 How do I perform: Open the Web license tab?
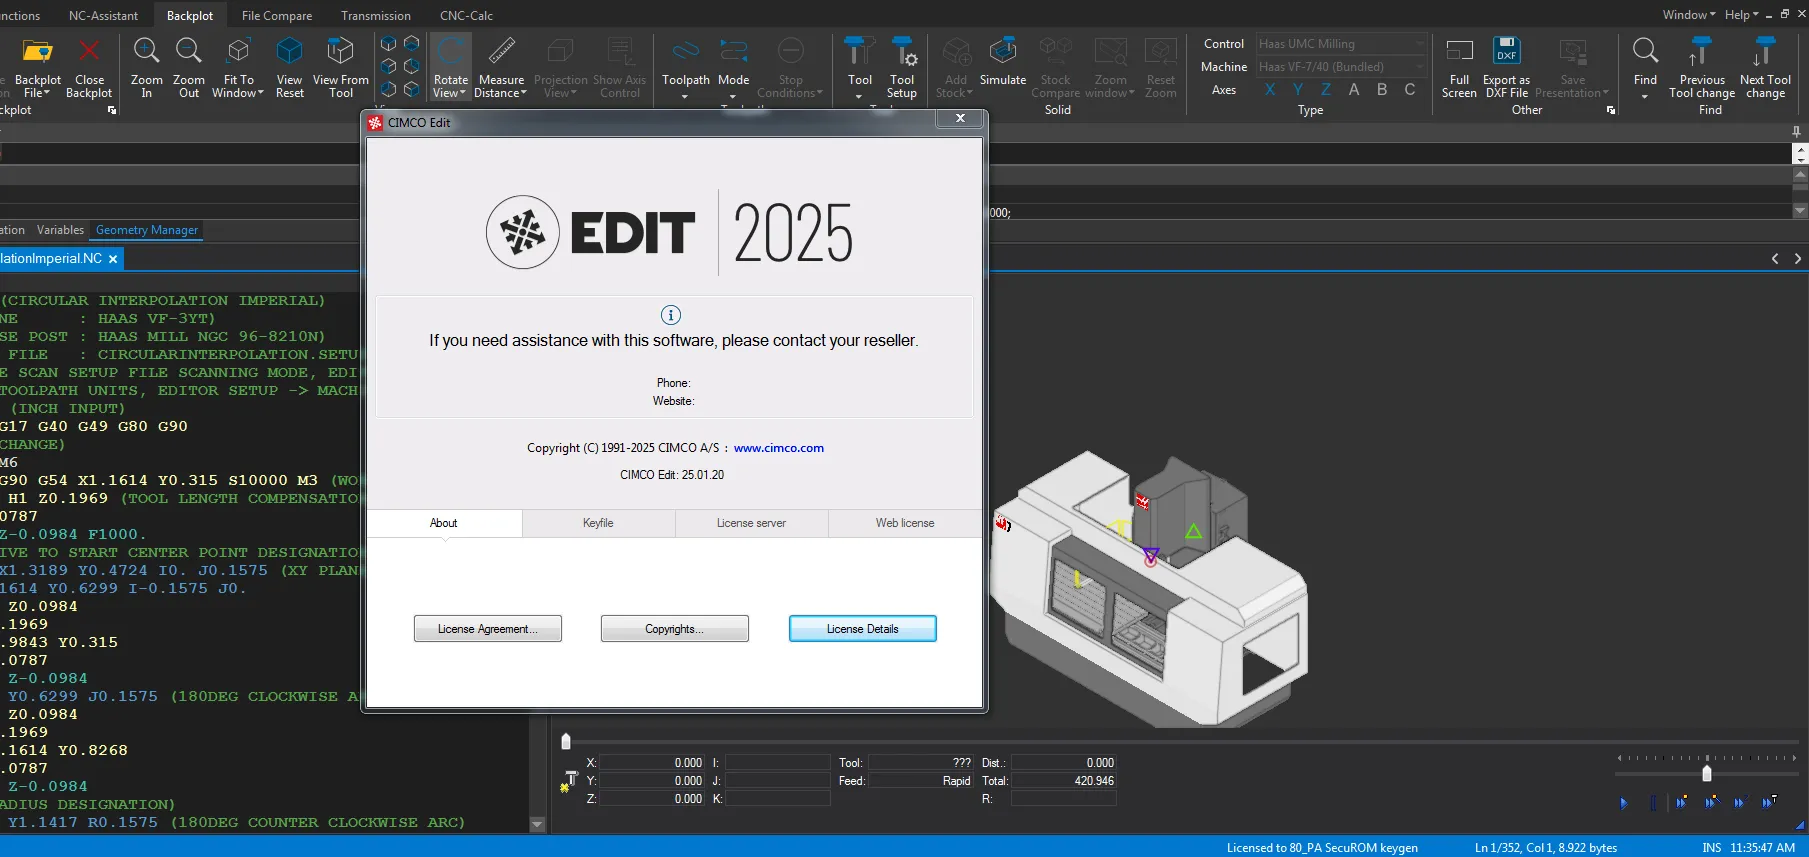coord(905,523)
